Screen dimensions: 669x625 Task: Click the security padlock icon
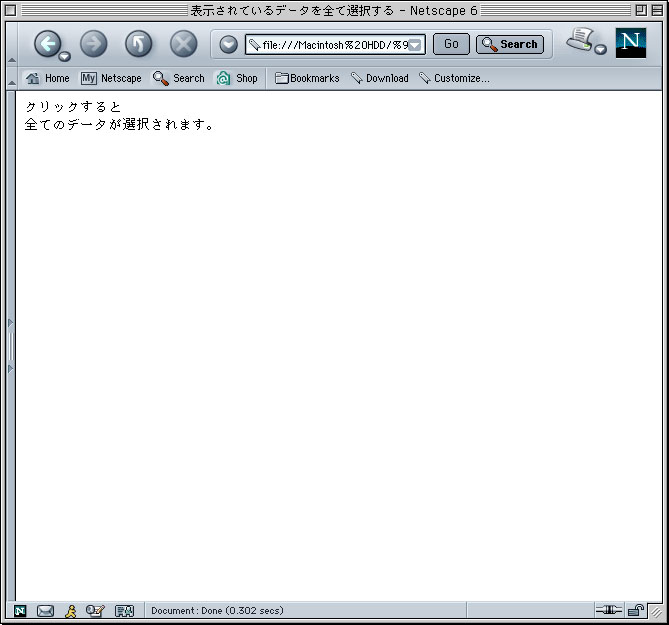636,610
